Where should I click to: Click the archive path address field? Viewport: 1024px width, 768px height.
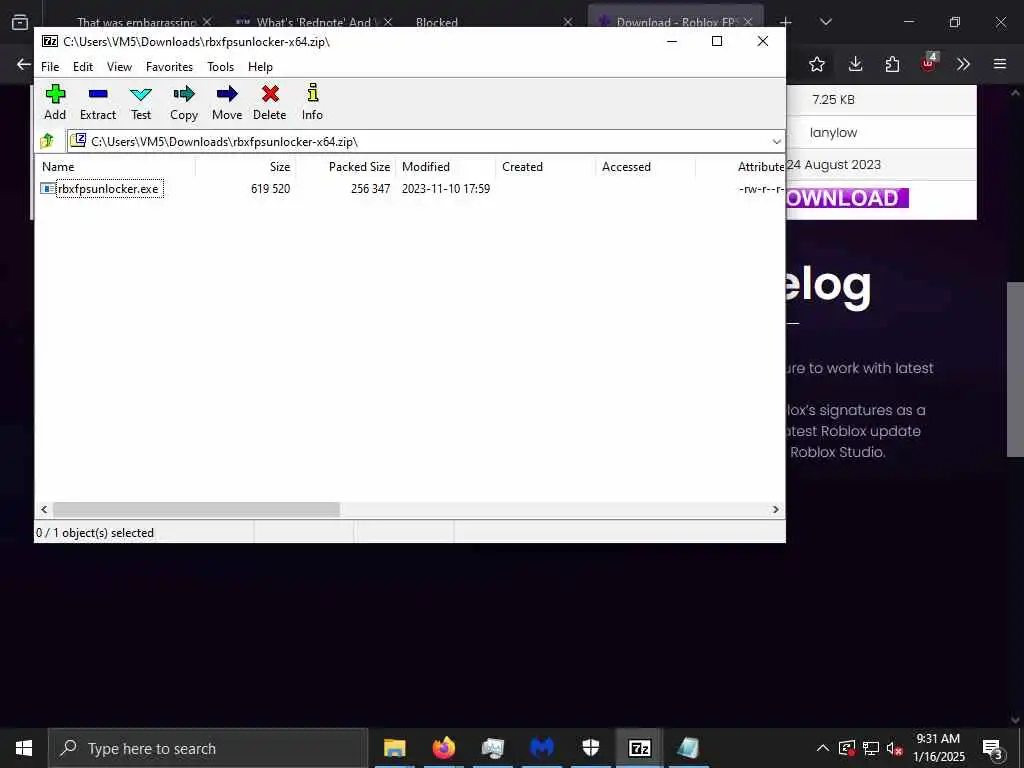(418, 142)
